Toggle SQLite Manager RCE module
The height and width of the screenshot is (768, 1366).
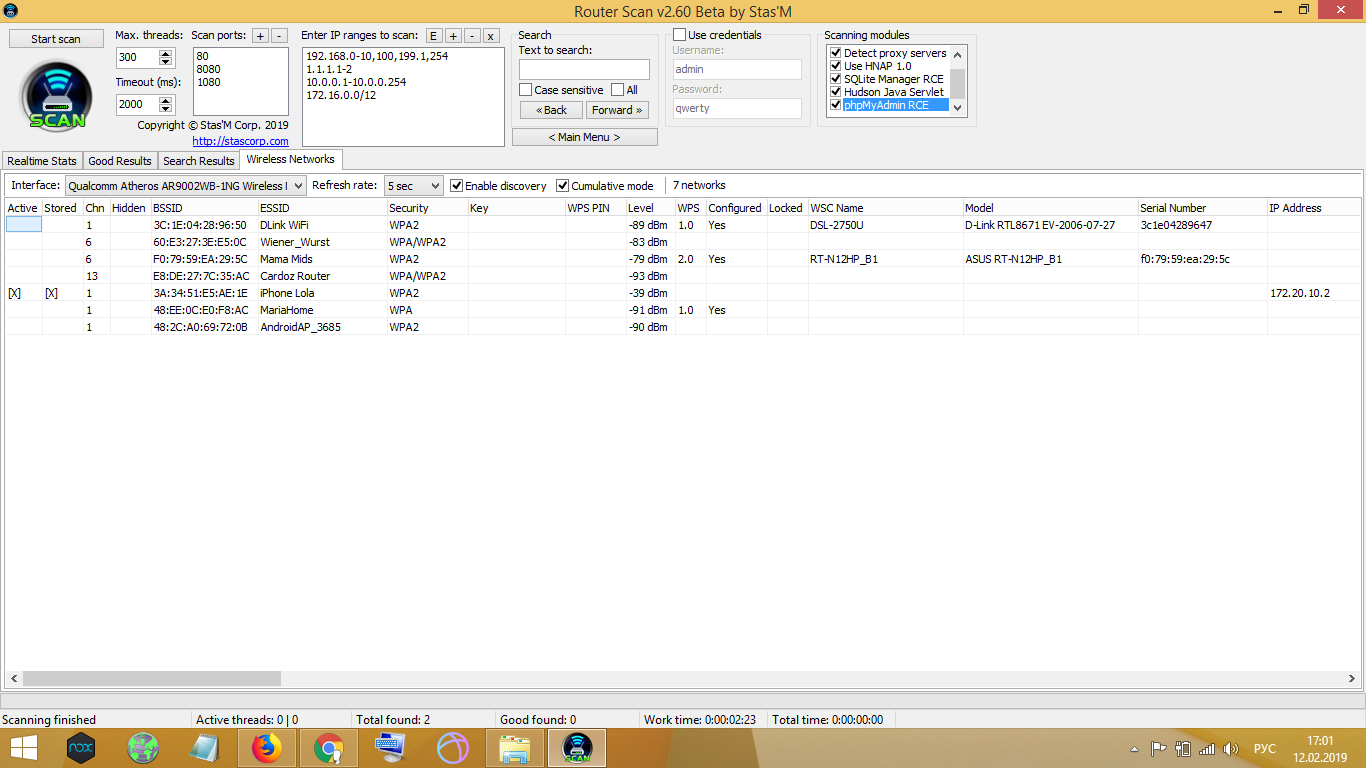836,79
